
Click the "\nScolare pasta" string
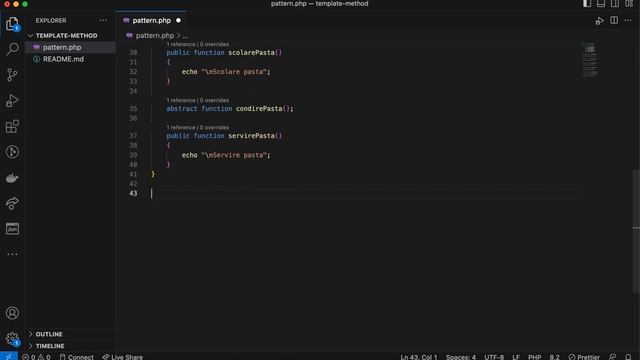click(x=234, y=72)
